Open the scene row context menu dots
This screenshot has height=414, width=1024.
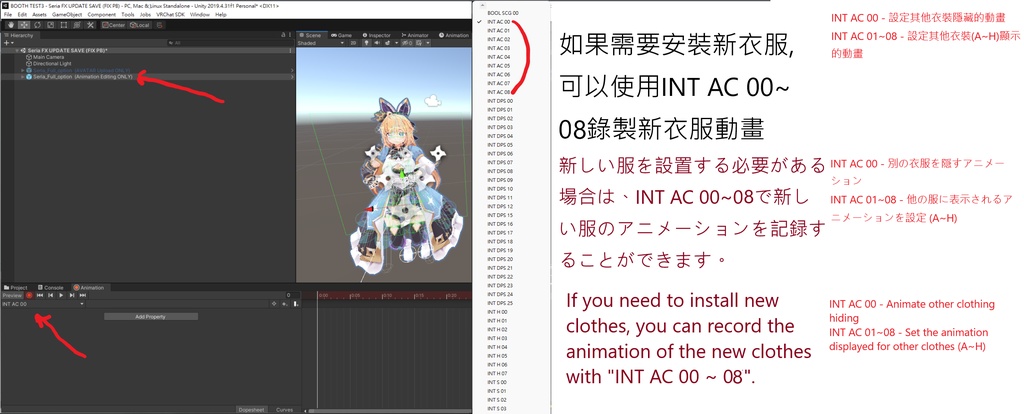(x=290, y=50)
